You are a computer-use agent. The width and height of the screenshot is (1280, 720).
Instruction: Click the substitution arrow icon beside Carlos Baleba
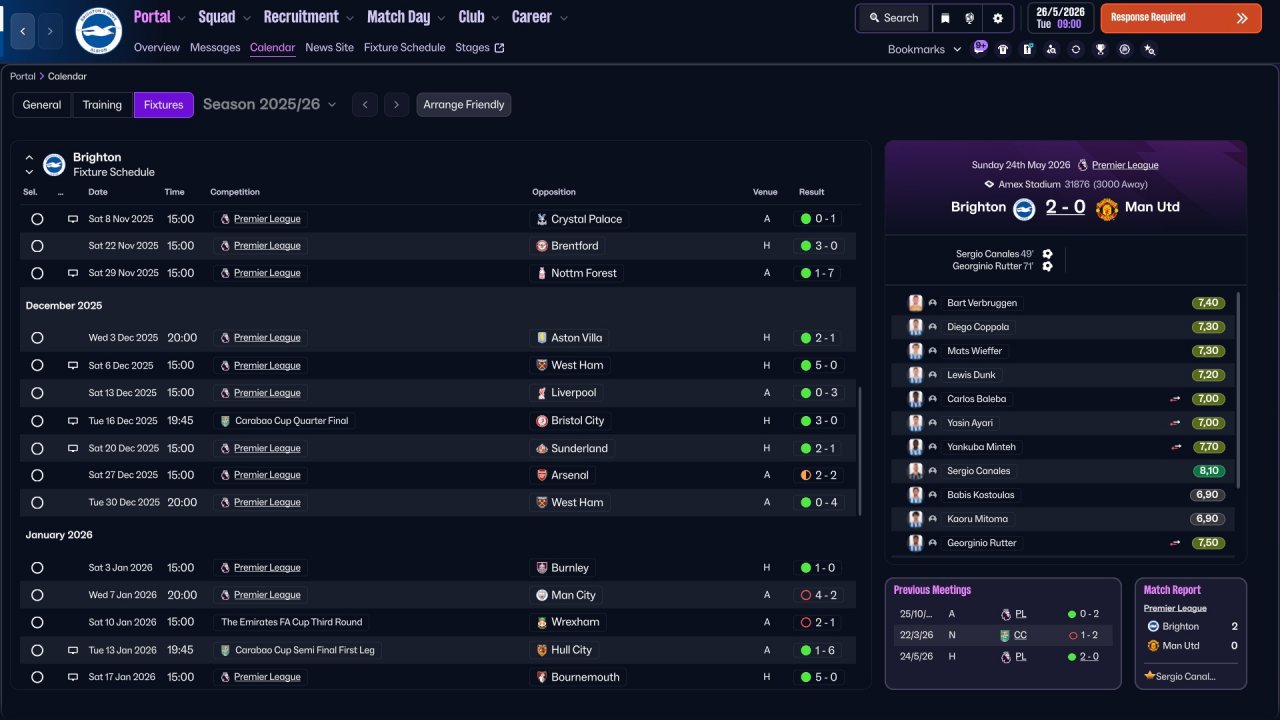(1175, 399)
